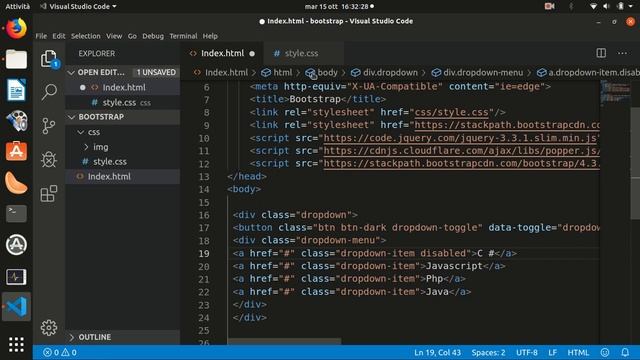Click the Attività activities button

[x=17, y=6]
